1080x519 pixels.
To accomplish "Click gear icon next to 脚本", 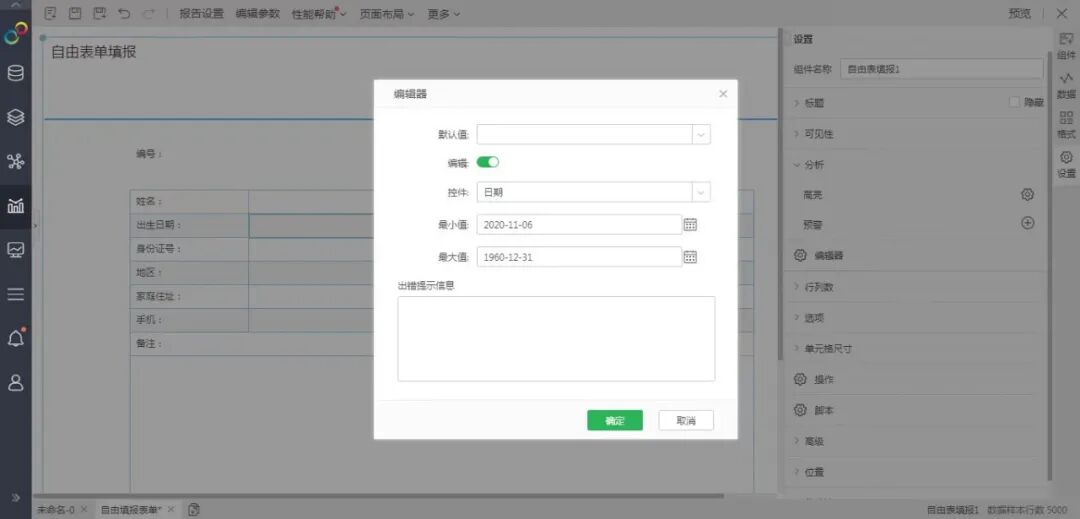I will click(800, 410).
